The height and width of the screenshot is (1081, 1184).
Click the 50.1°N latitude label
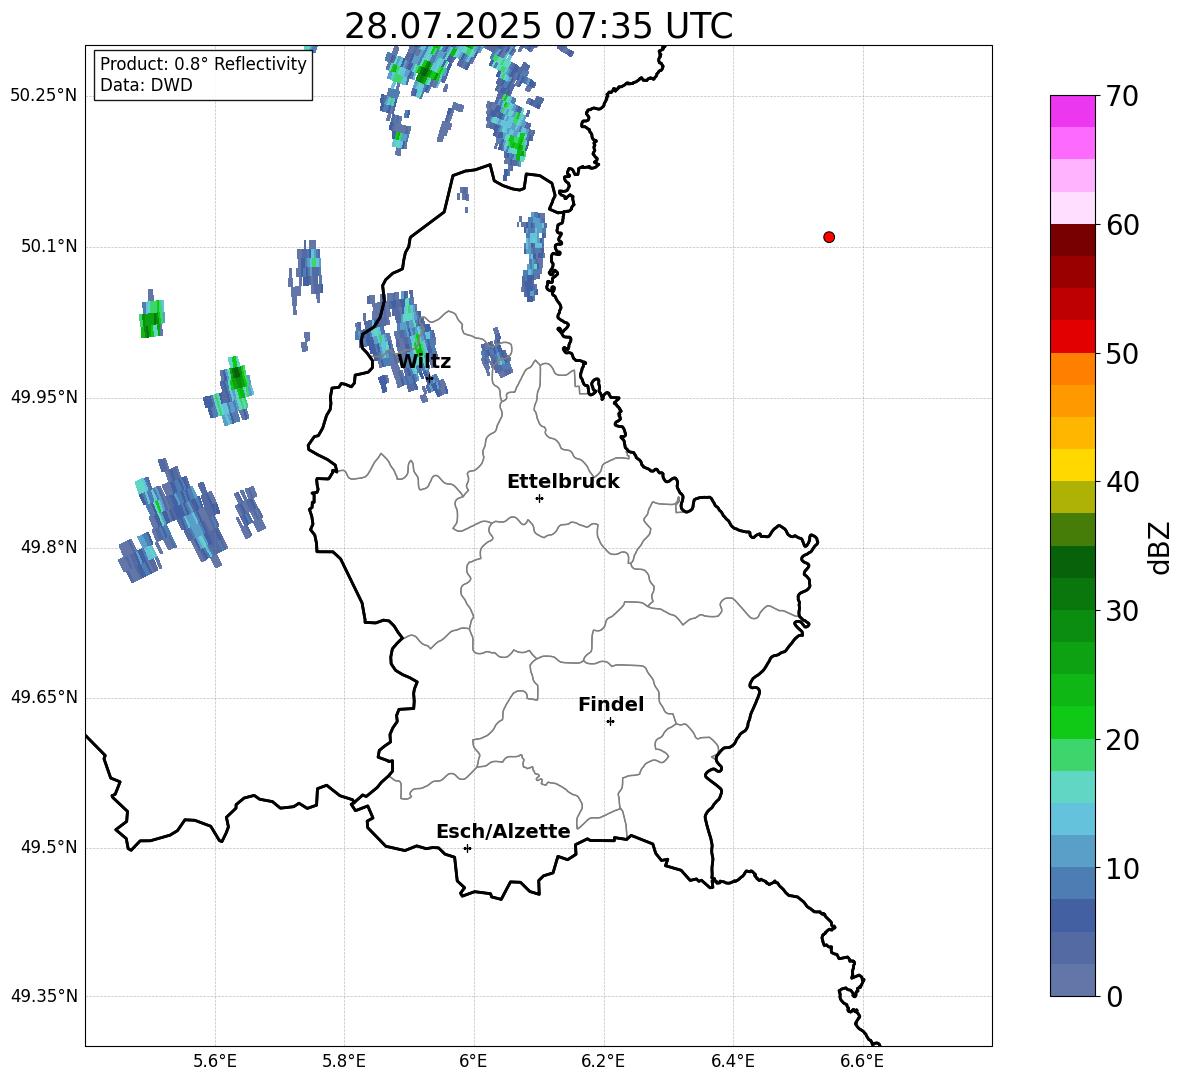click(x=49, y=247)
